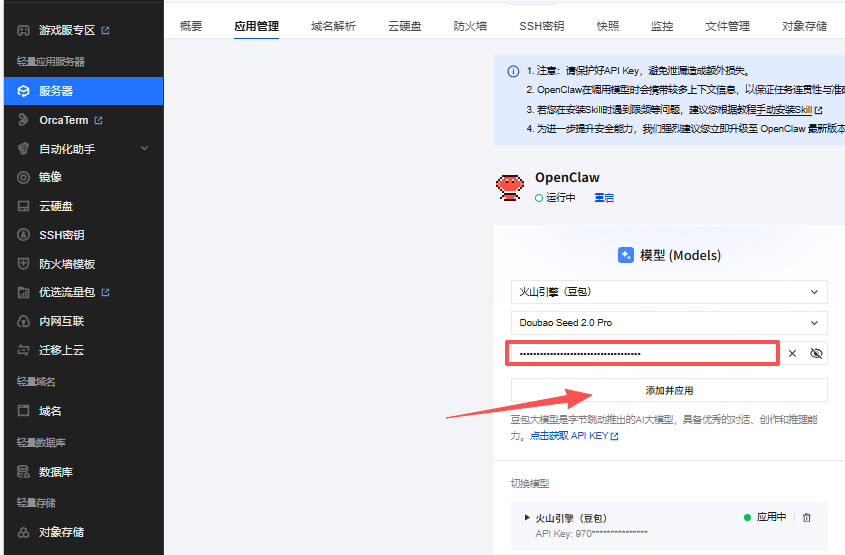Click the 域名 sidebar icon
This screenshot has height=555, width=845.
point(23,411)
